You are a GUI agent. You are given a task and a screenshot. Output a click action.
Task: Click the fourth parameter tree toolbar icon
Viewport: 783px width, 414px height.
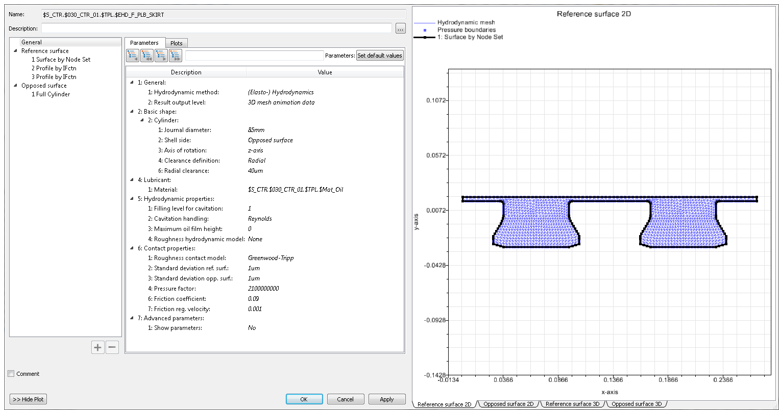click(175, 57)
